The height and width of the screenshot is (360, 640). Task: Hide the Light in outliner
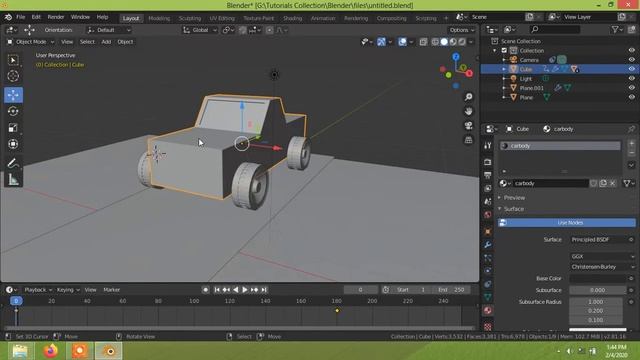click(x=631, y=79)
